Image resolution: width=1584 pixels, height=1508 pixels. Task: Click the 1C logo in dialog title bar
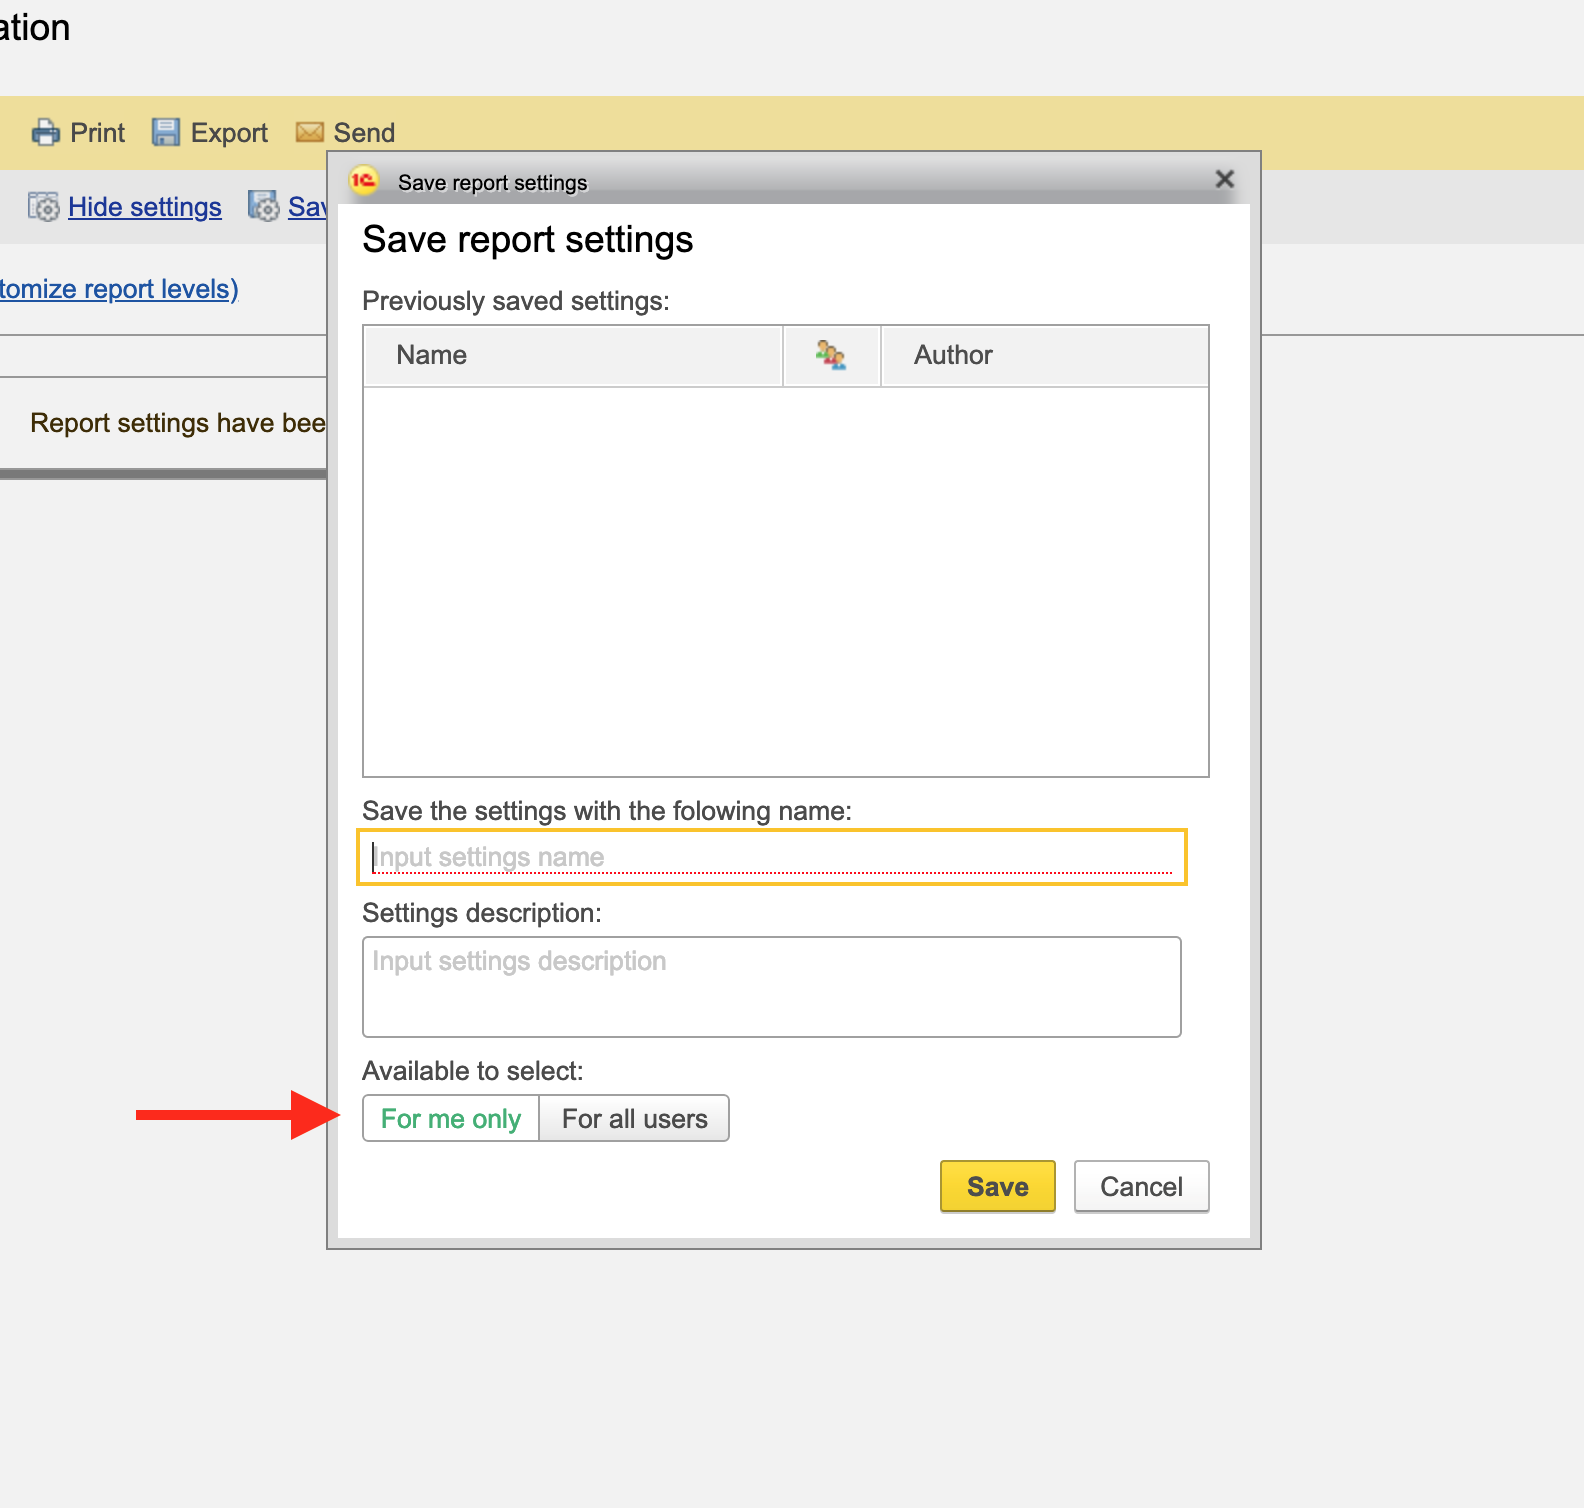click(363, 181)
